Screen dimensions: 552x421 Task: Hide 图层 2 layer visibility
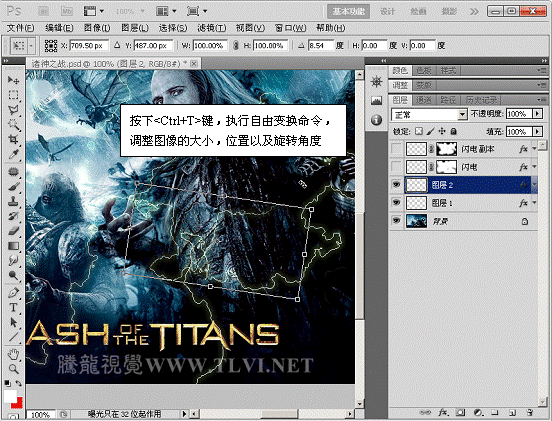397,184
